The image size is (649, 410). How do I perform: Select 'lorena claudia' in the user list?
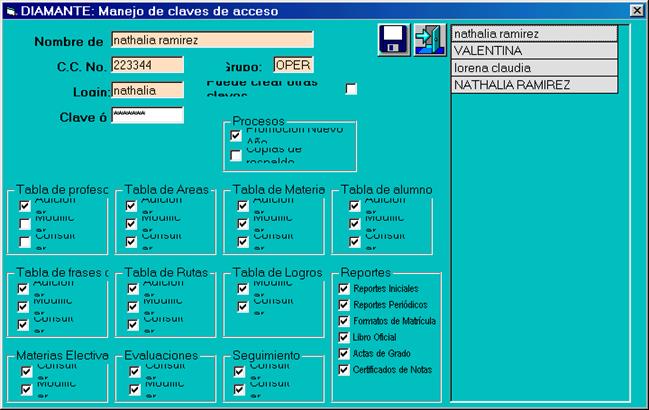534,68
